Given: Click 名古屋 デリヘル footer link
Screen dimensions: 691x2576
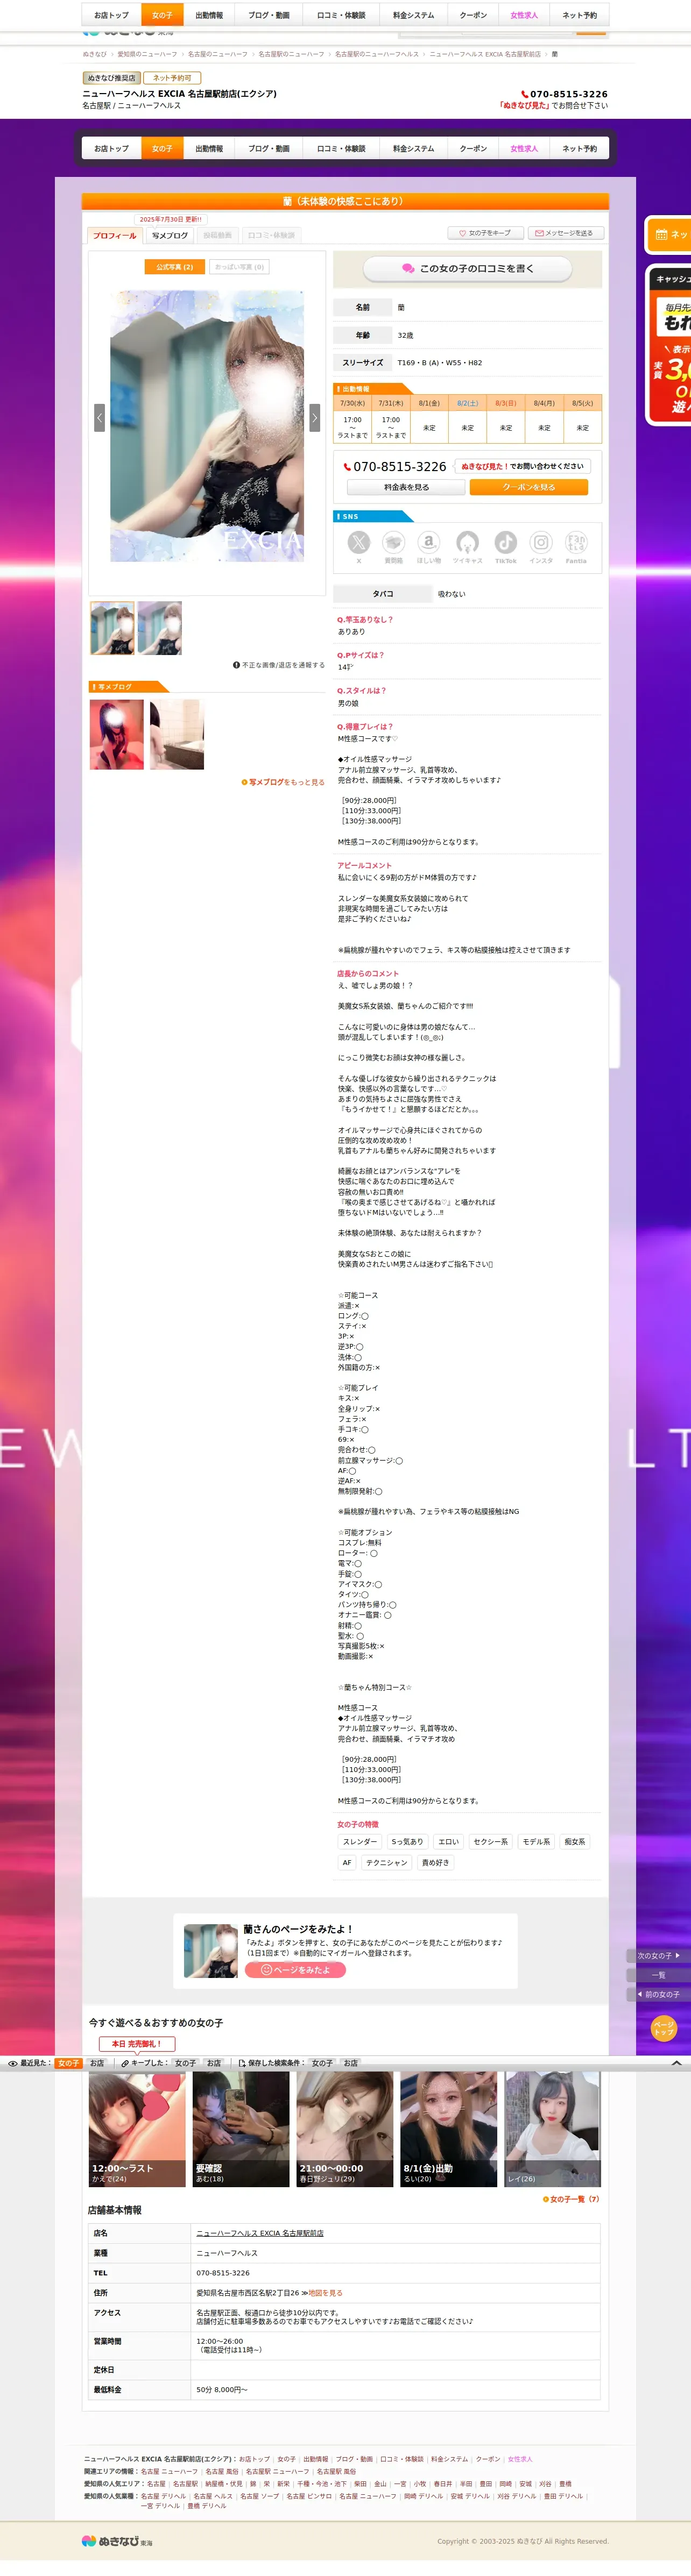Looking at the screenshot, I should point(163,2496).
